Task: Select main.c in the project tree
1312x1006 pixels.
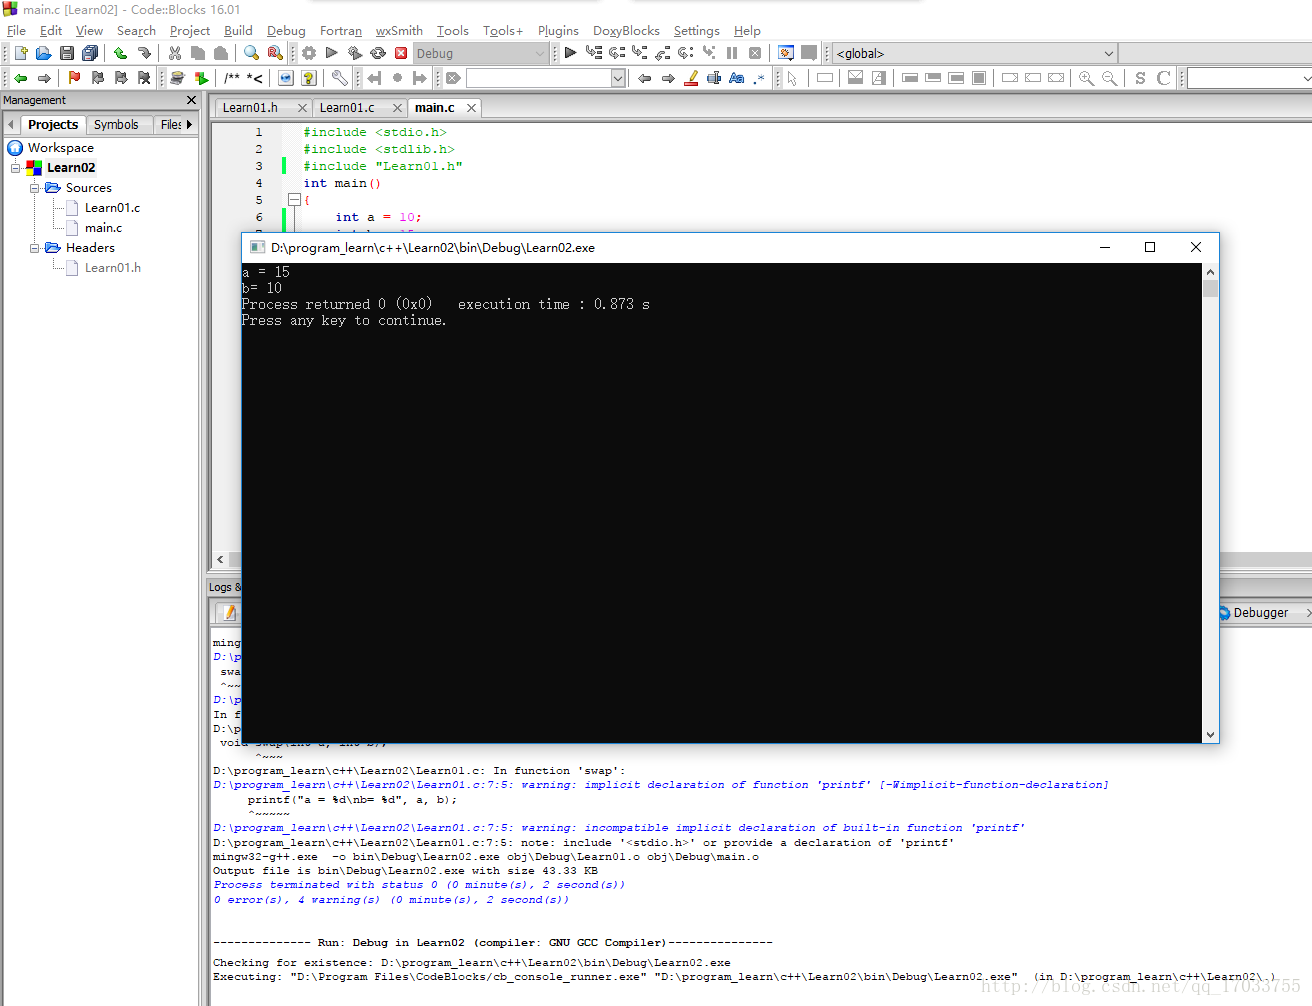Action: click(103, 228)
